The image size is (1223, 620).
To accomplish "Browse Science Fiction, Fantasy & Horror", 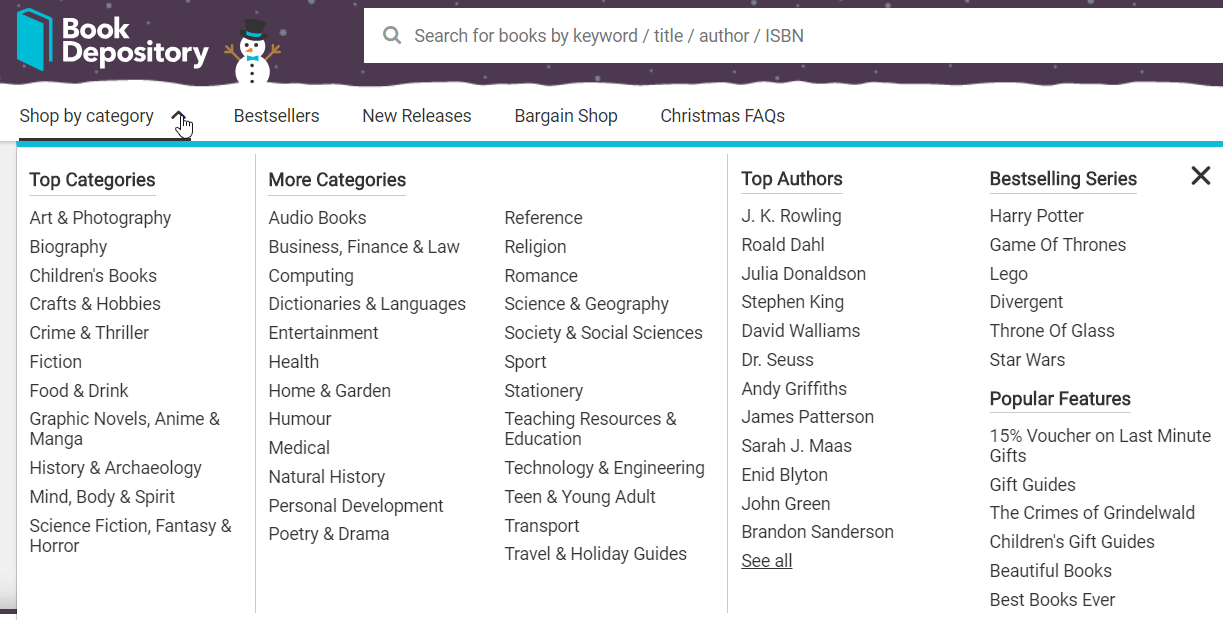I will click(130, 536).
